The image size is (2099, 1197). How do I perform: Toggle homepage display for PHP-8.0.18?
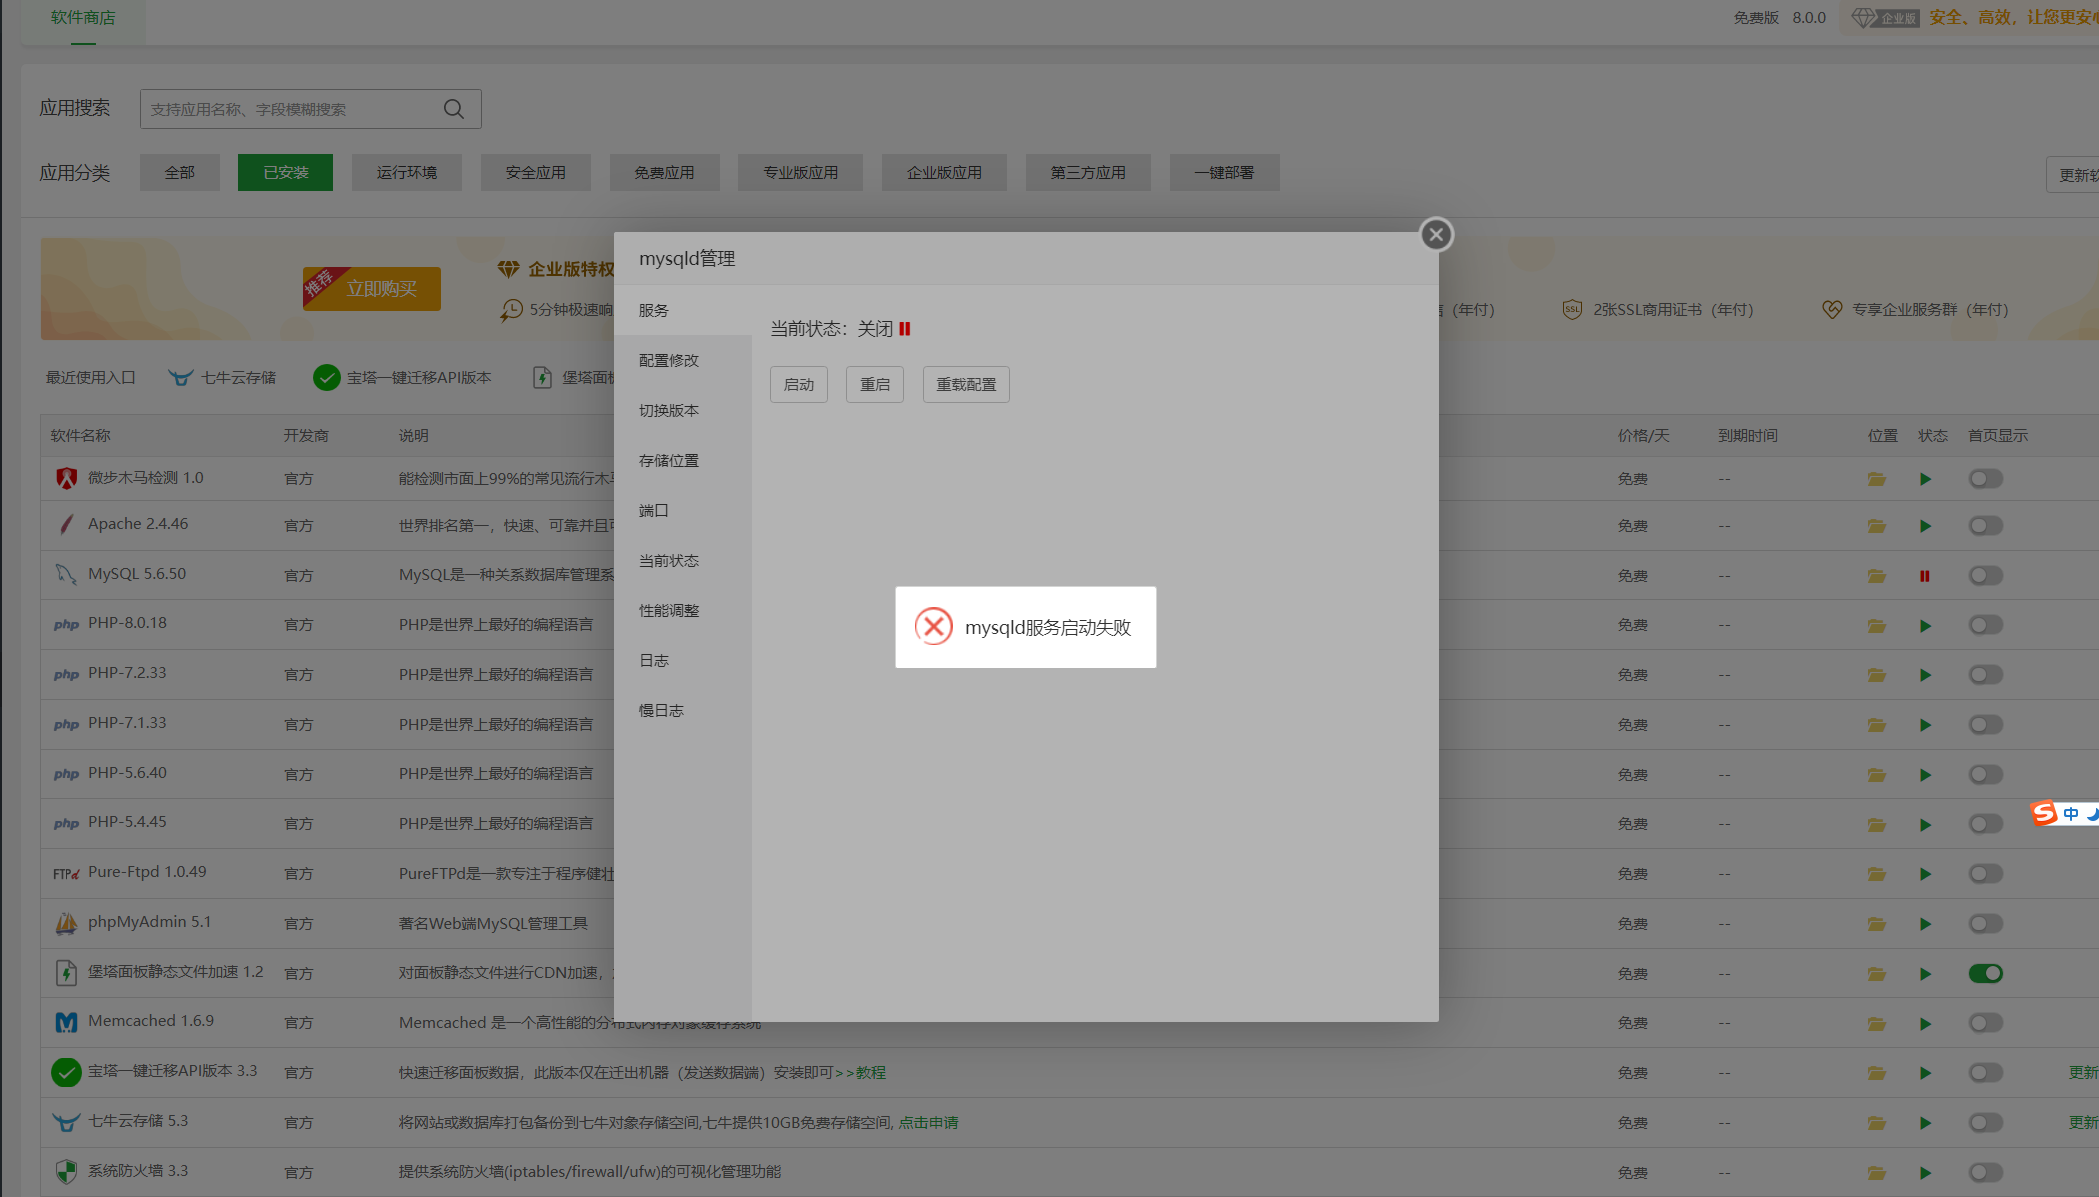click(1986, 625)
